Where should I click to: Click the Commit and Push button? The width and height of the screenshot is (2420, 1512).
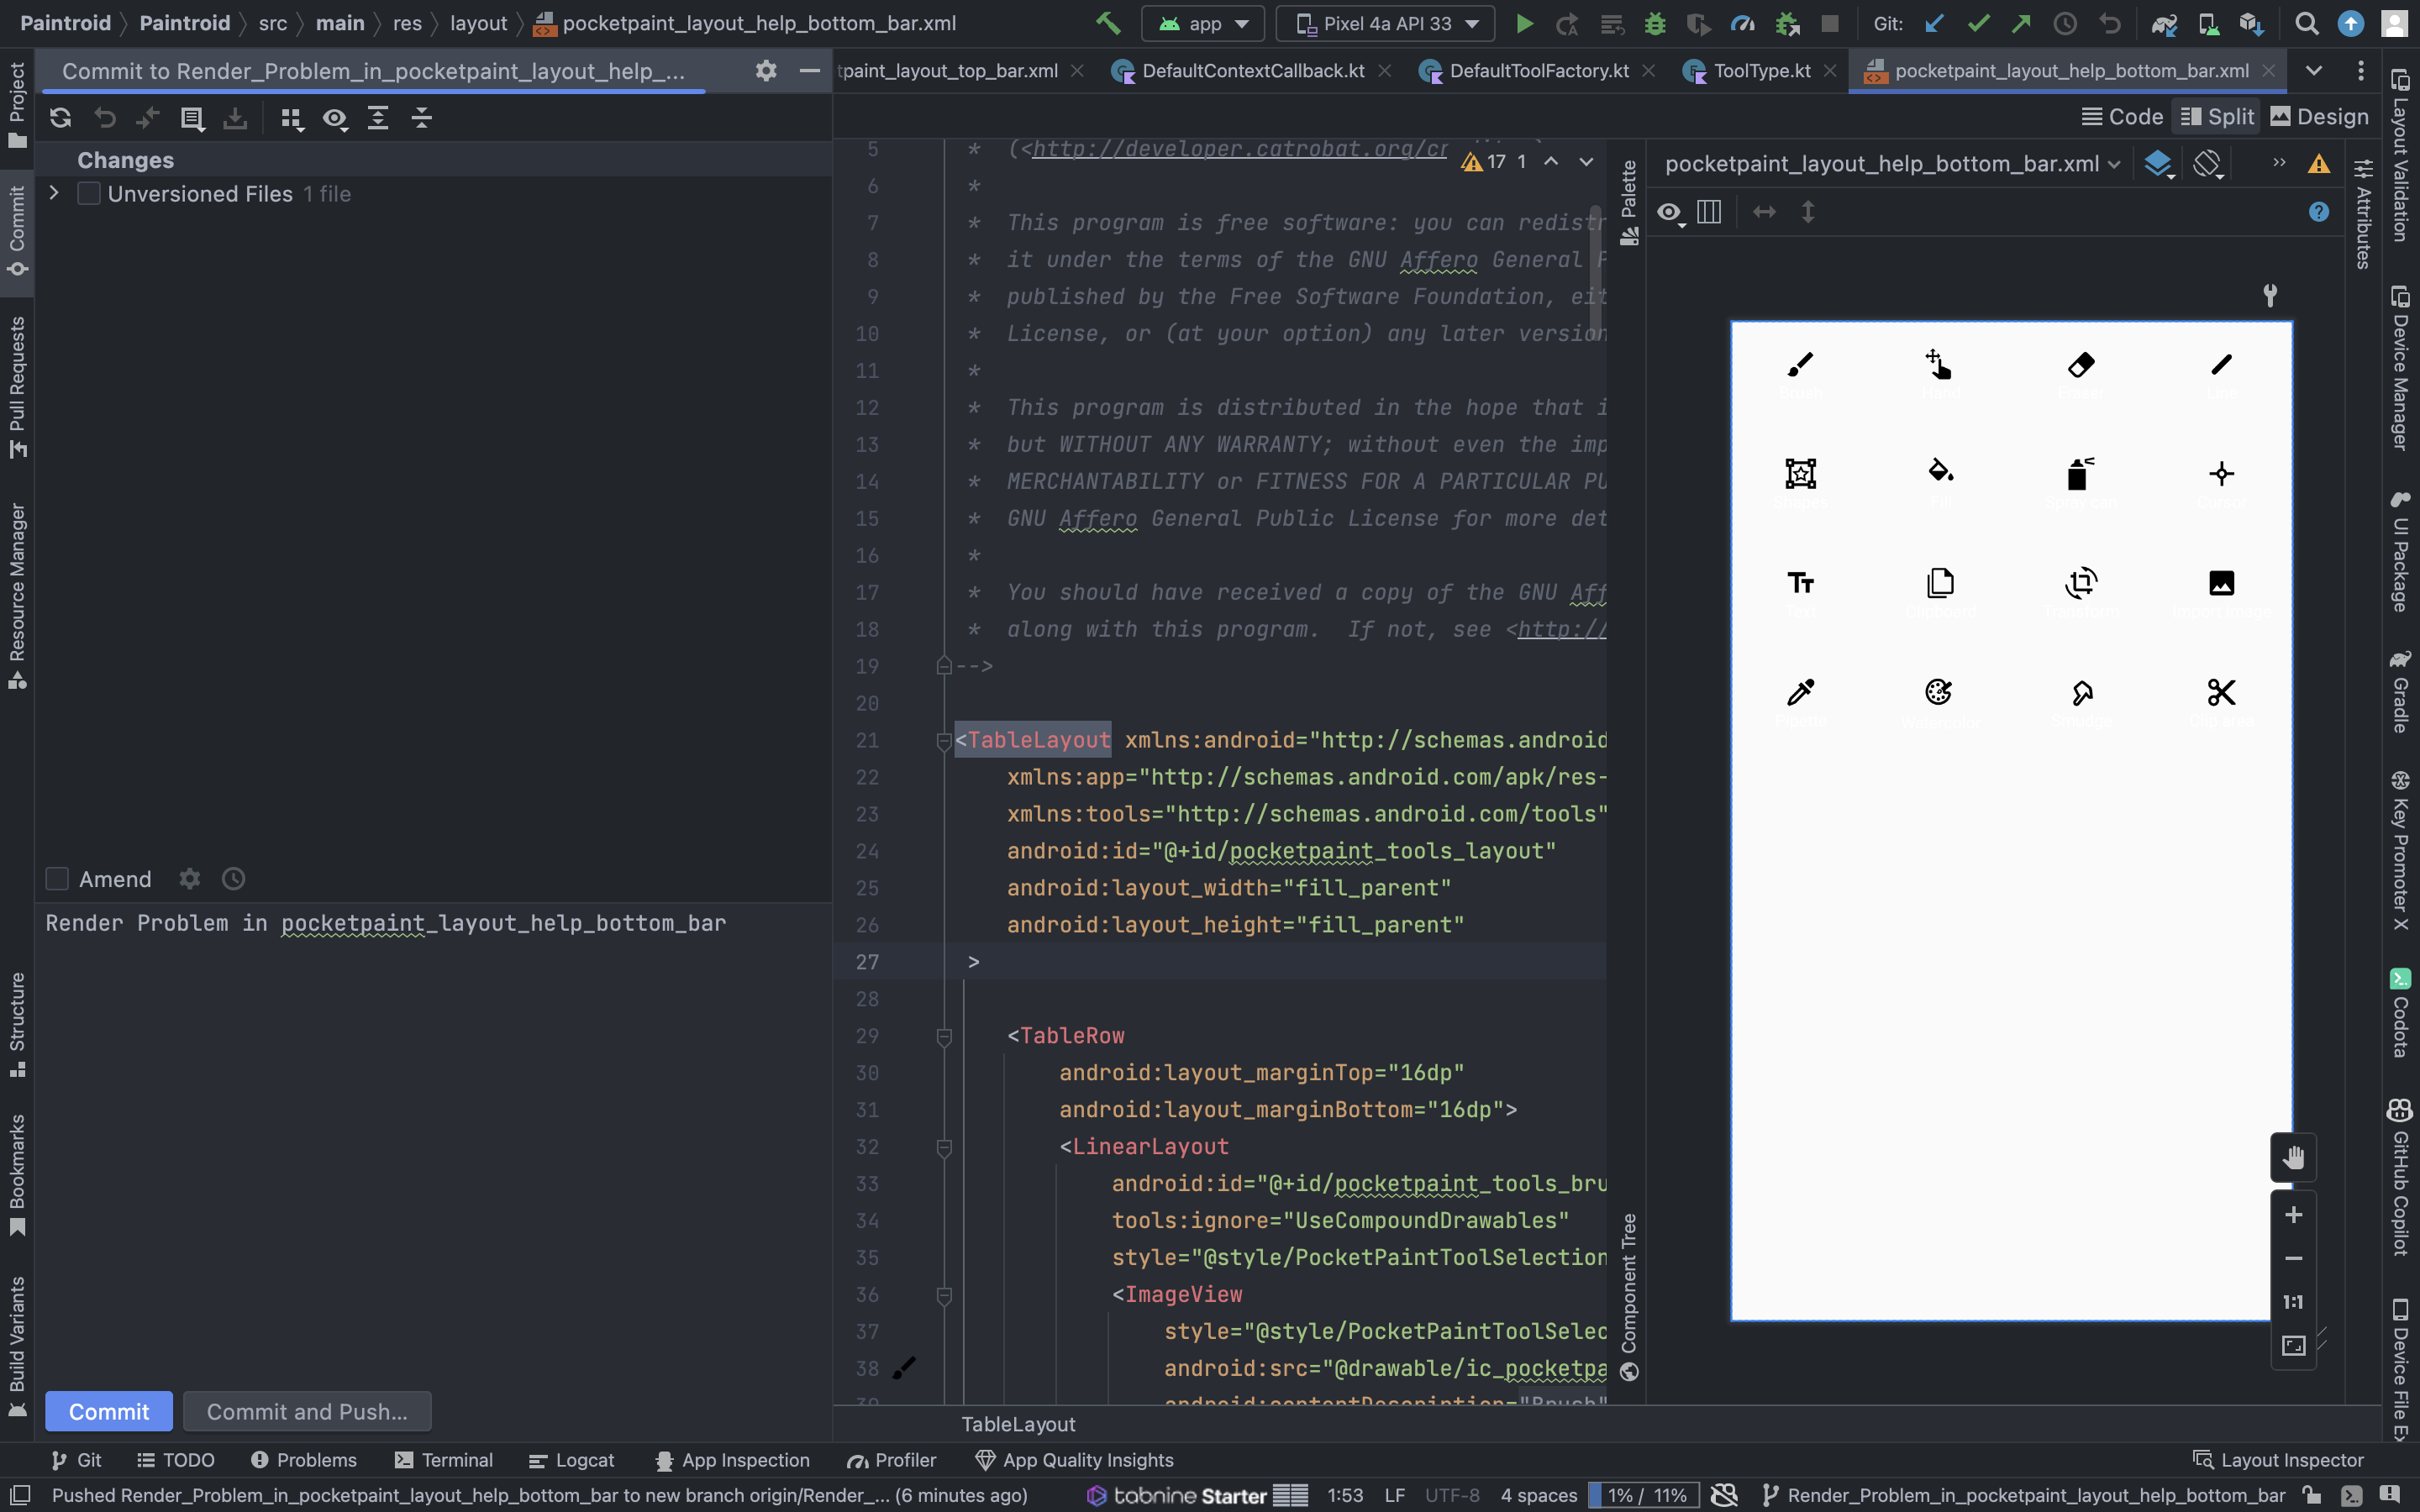(307, 1411)
